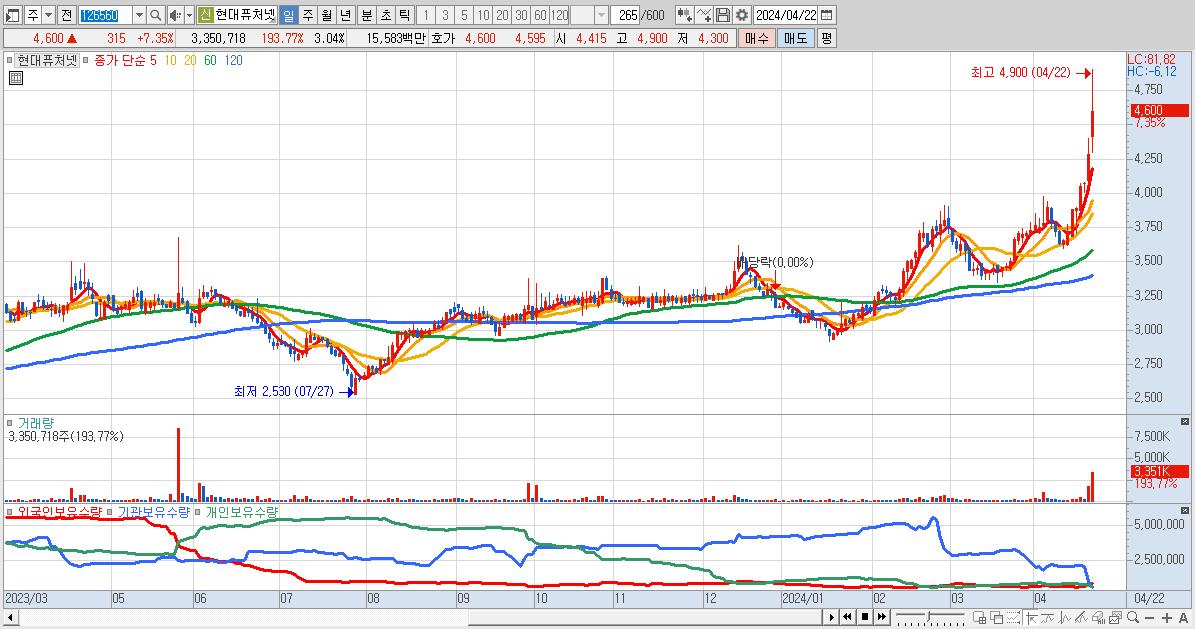1195x629 pixels.
Task: Close the volume panel with its corner button
Action: (1185, 422)
